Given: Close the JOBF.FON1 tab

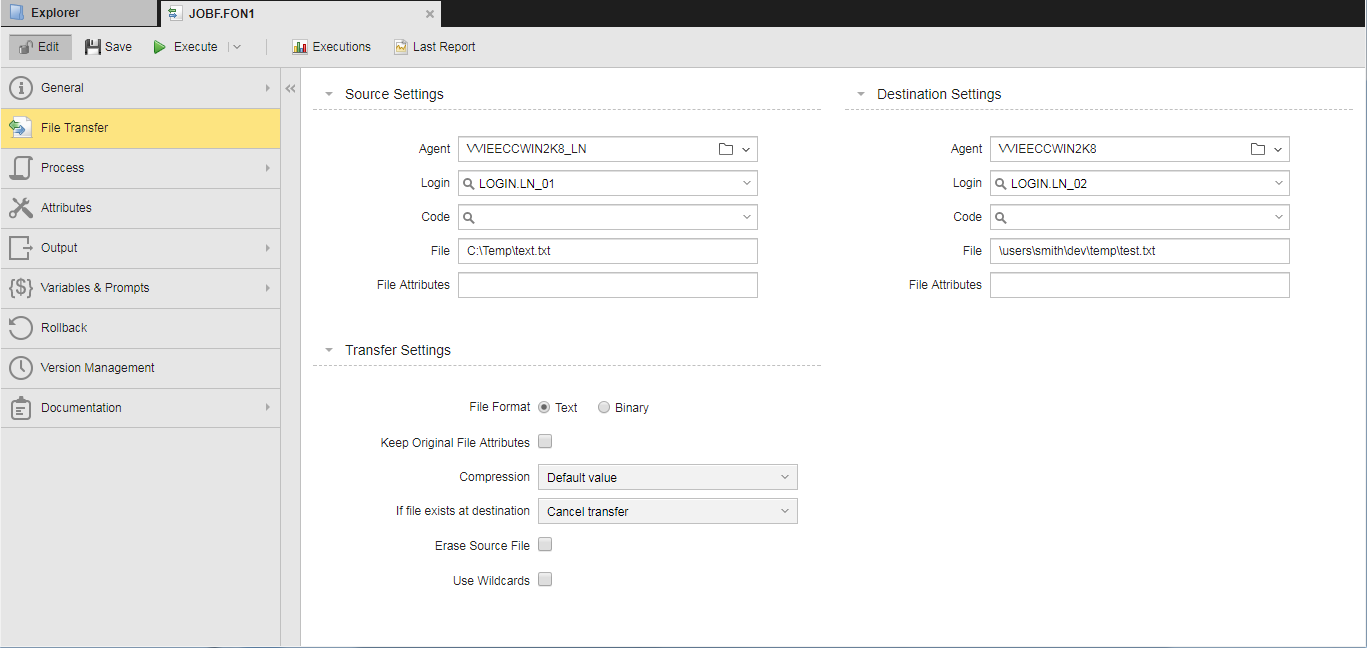Looking at the screenshot, I should [429, 14].
